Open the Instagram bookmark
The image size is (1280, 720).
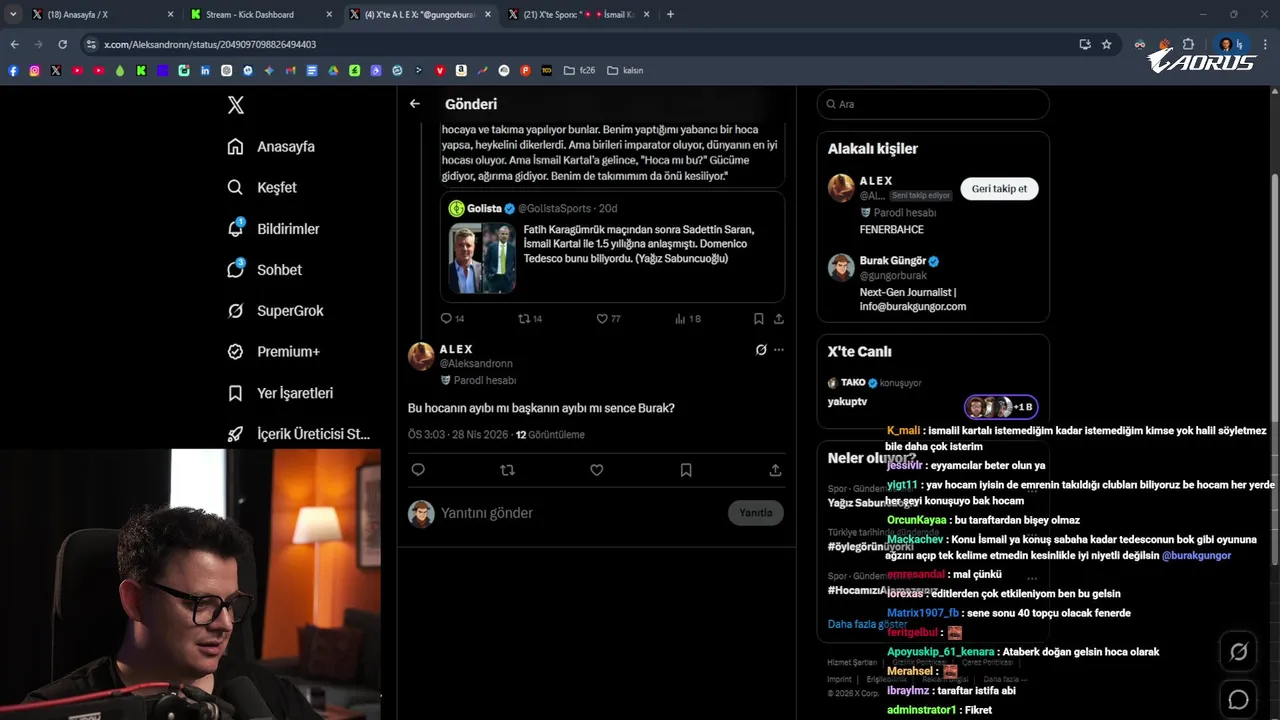tap(34, 70)
